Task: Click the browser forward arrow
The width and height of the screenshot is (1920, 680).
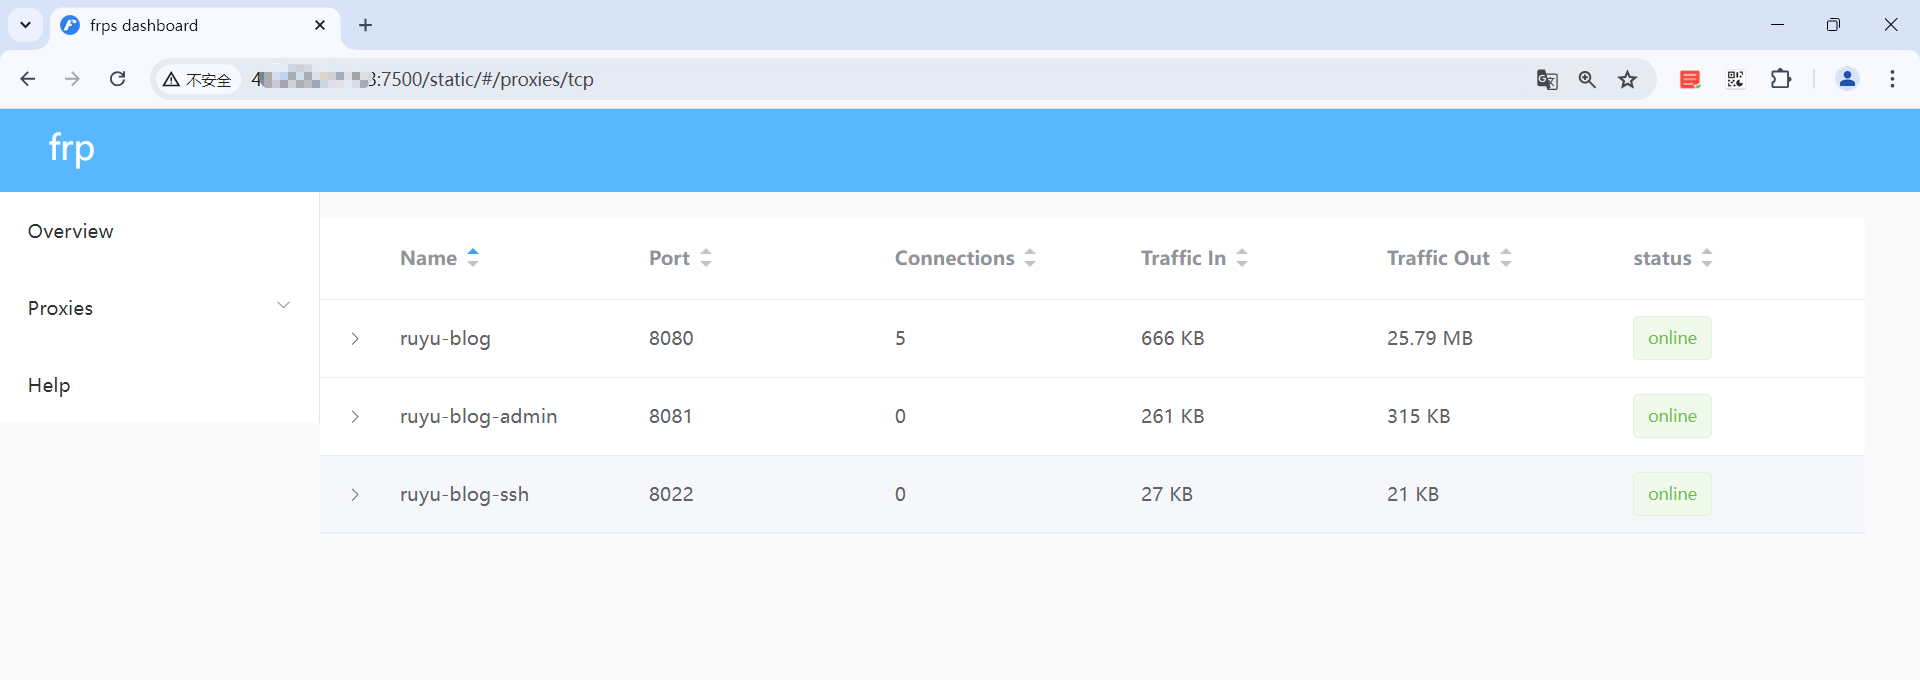Action: pyautogui.click(x=72, y=79)
